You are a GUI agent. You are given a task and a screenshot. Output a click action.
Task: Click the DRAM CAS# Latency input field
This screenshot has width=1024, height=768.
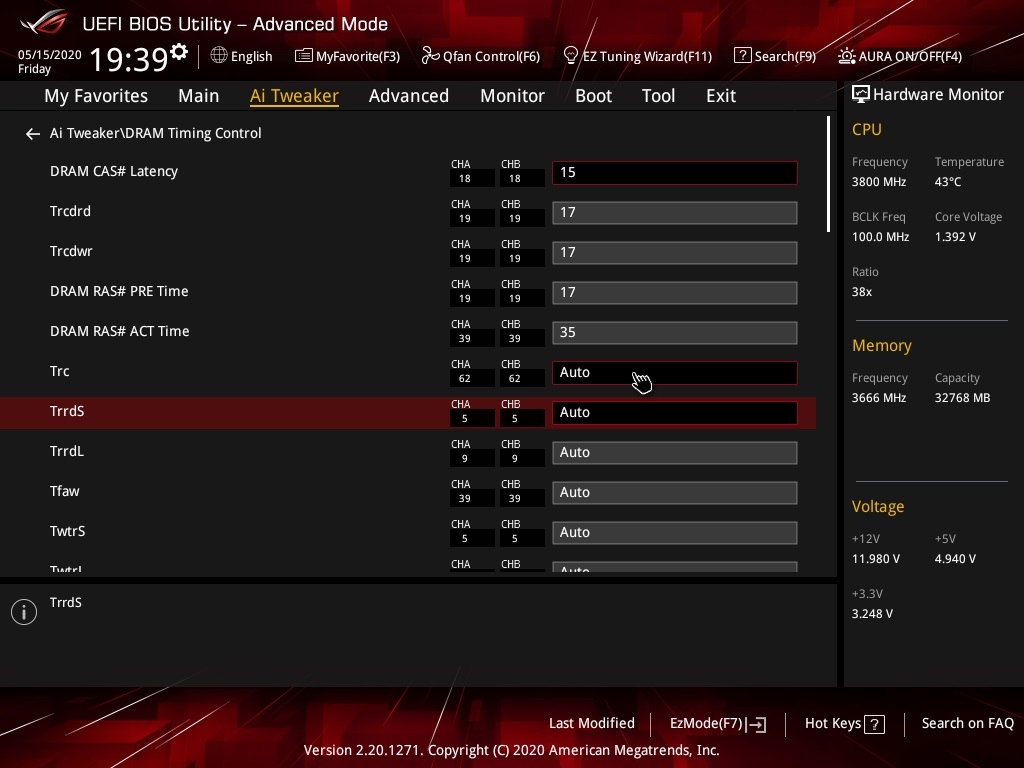pyautogui.click(x=674, y=172)
